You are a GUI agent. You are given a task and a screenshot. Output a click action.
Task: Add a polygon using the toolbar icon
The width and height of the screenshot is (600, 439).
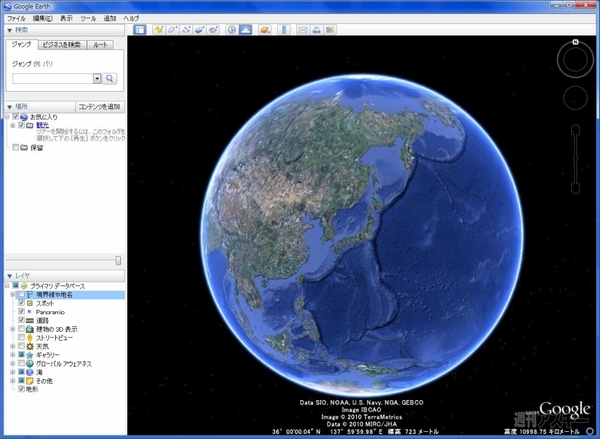click(172, 29)
